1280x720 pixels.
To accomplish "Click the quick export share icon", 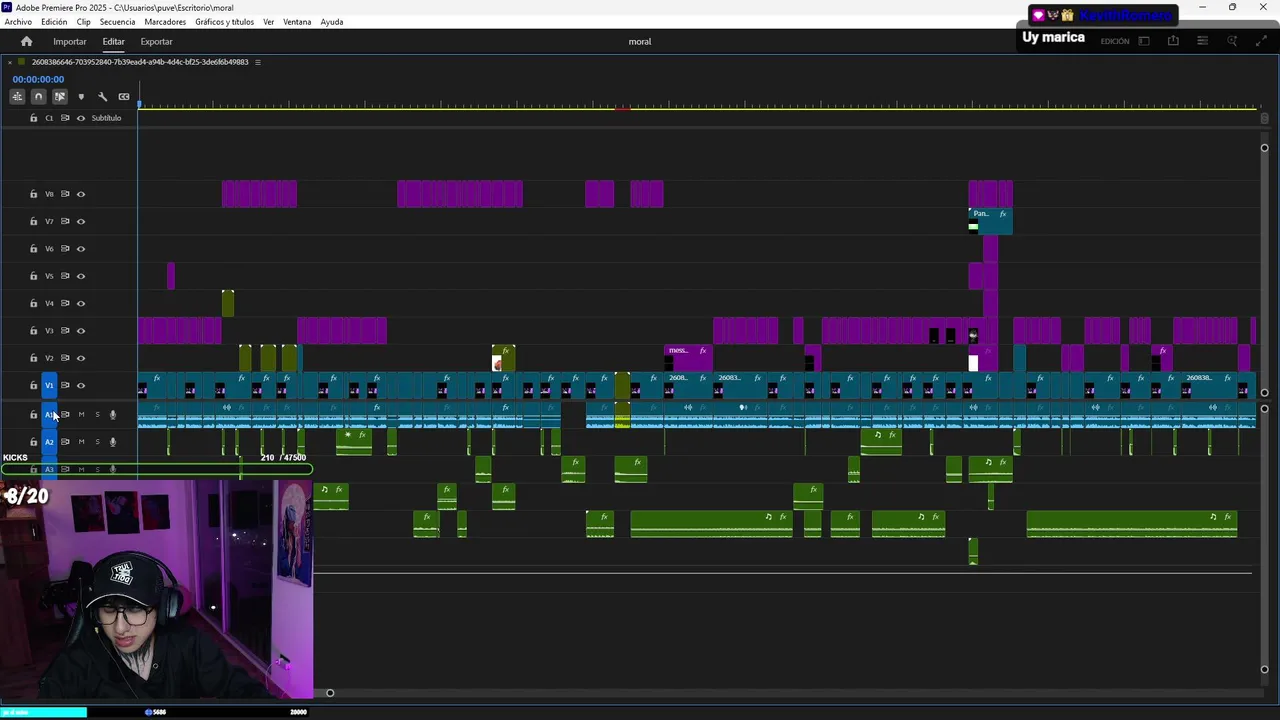I will (x=1173, y=41).
